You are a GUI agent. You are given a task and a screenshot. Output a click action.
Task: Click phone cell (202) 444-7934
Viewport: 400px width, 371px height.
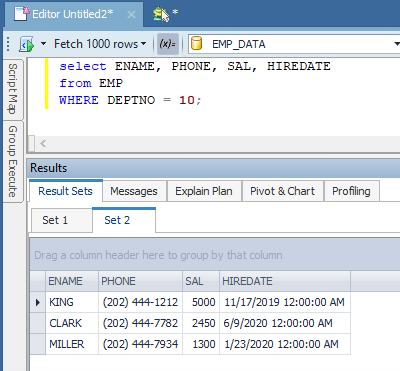click(x=140, y=344)
